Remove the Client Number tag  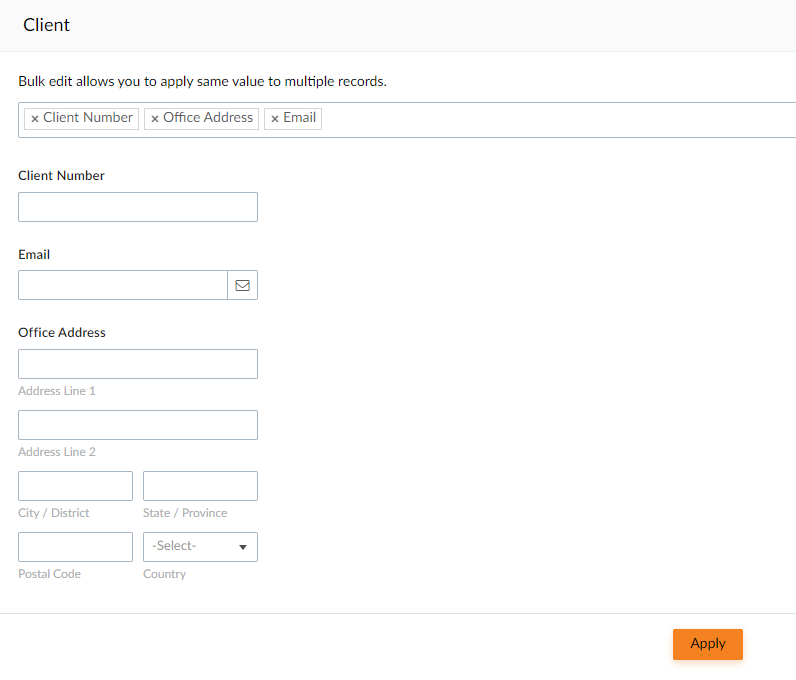(35, 119)
